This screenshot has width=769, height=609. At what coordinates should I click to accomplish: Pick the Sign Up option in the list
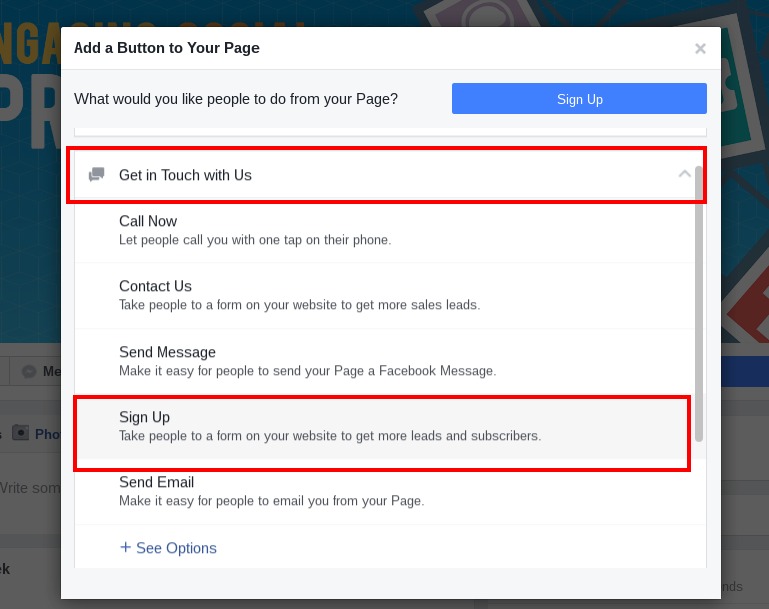[x=390, y=426]
